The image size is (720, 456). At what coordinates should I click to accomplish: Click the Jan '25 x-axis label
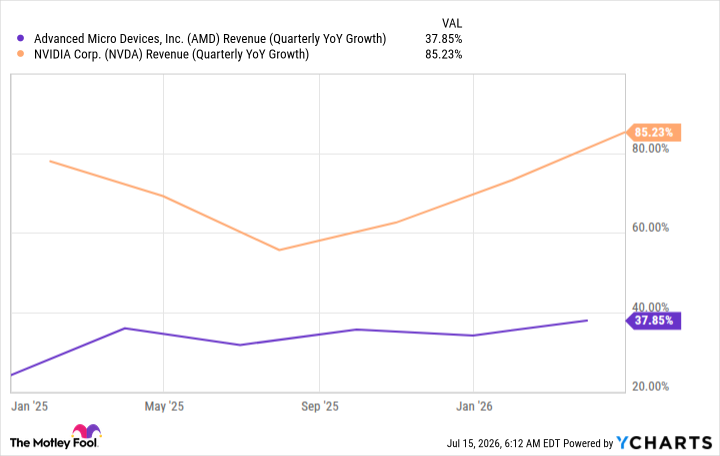pos(29,406)
